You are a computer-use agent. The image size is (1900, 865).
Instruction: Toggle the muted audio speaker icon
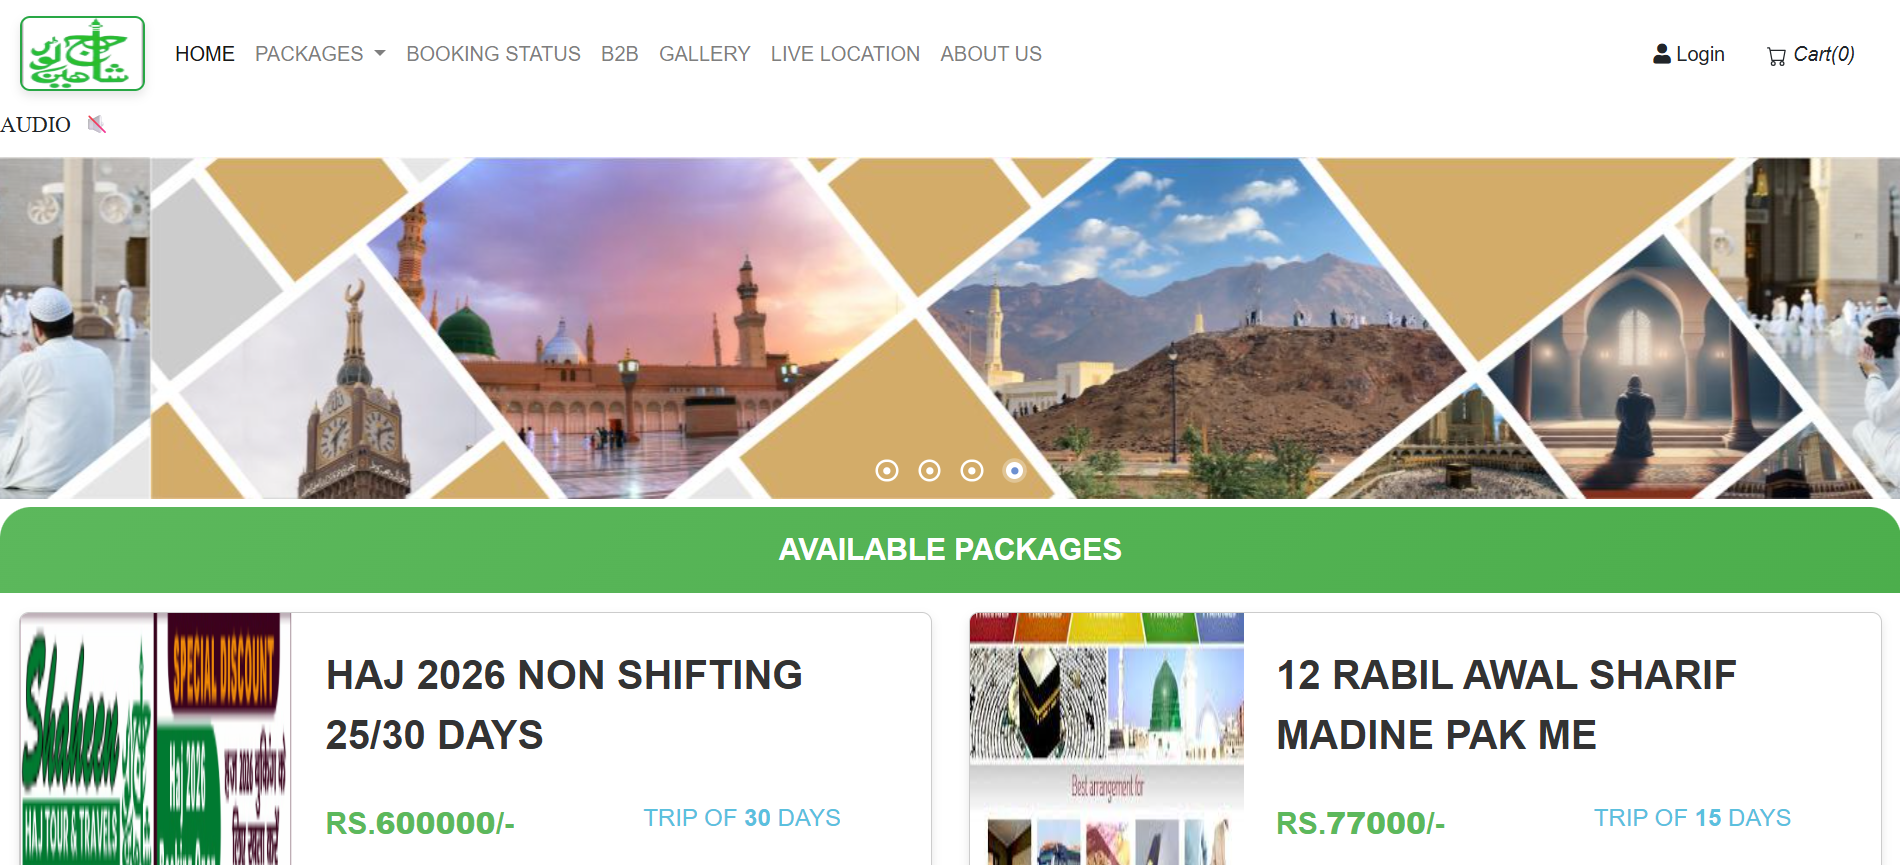97,124
